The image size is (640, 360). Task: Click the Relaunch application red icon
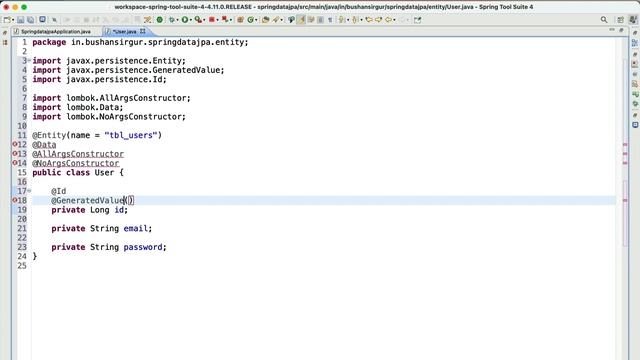224,19
